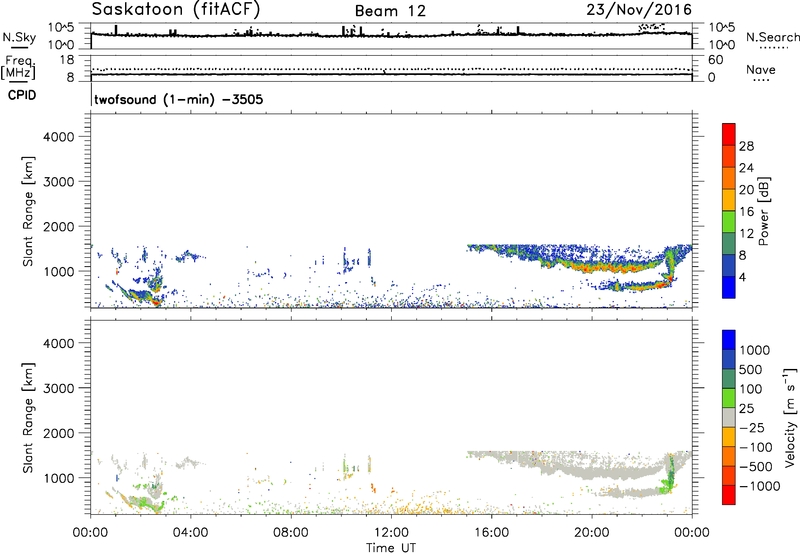This screenshot has width=800, height=554.
Task: Click the '04:00' time tick label
Action: coord(190,533)
